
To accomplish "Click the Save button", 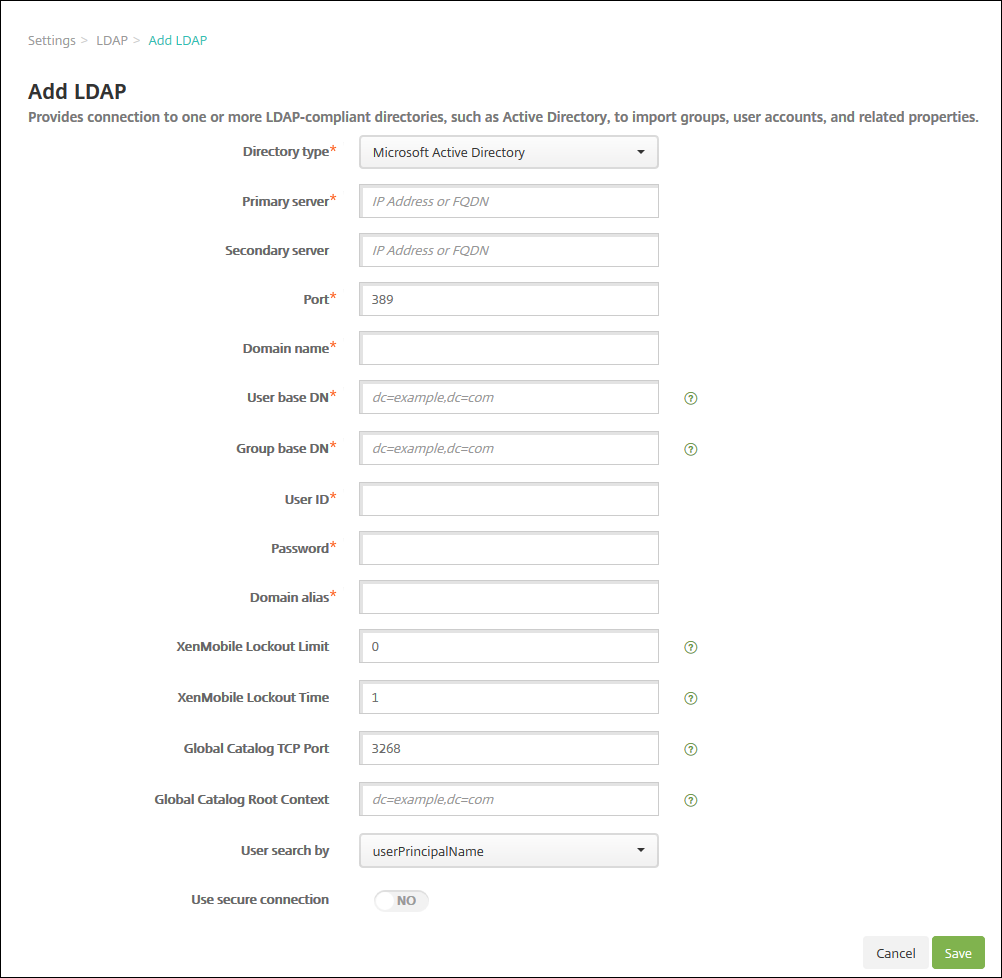I will [958, 953].
